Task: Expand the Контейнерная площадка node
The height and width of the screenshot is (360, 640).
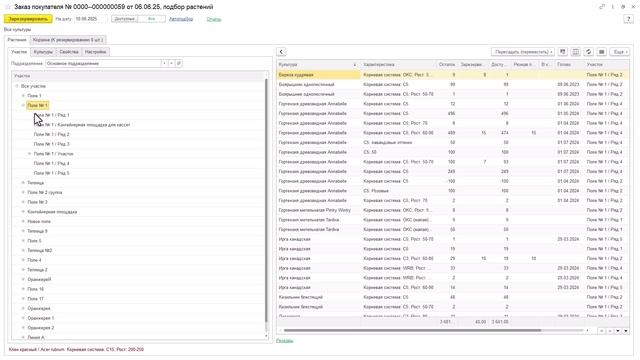Action: pos(23,212)
